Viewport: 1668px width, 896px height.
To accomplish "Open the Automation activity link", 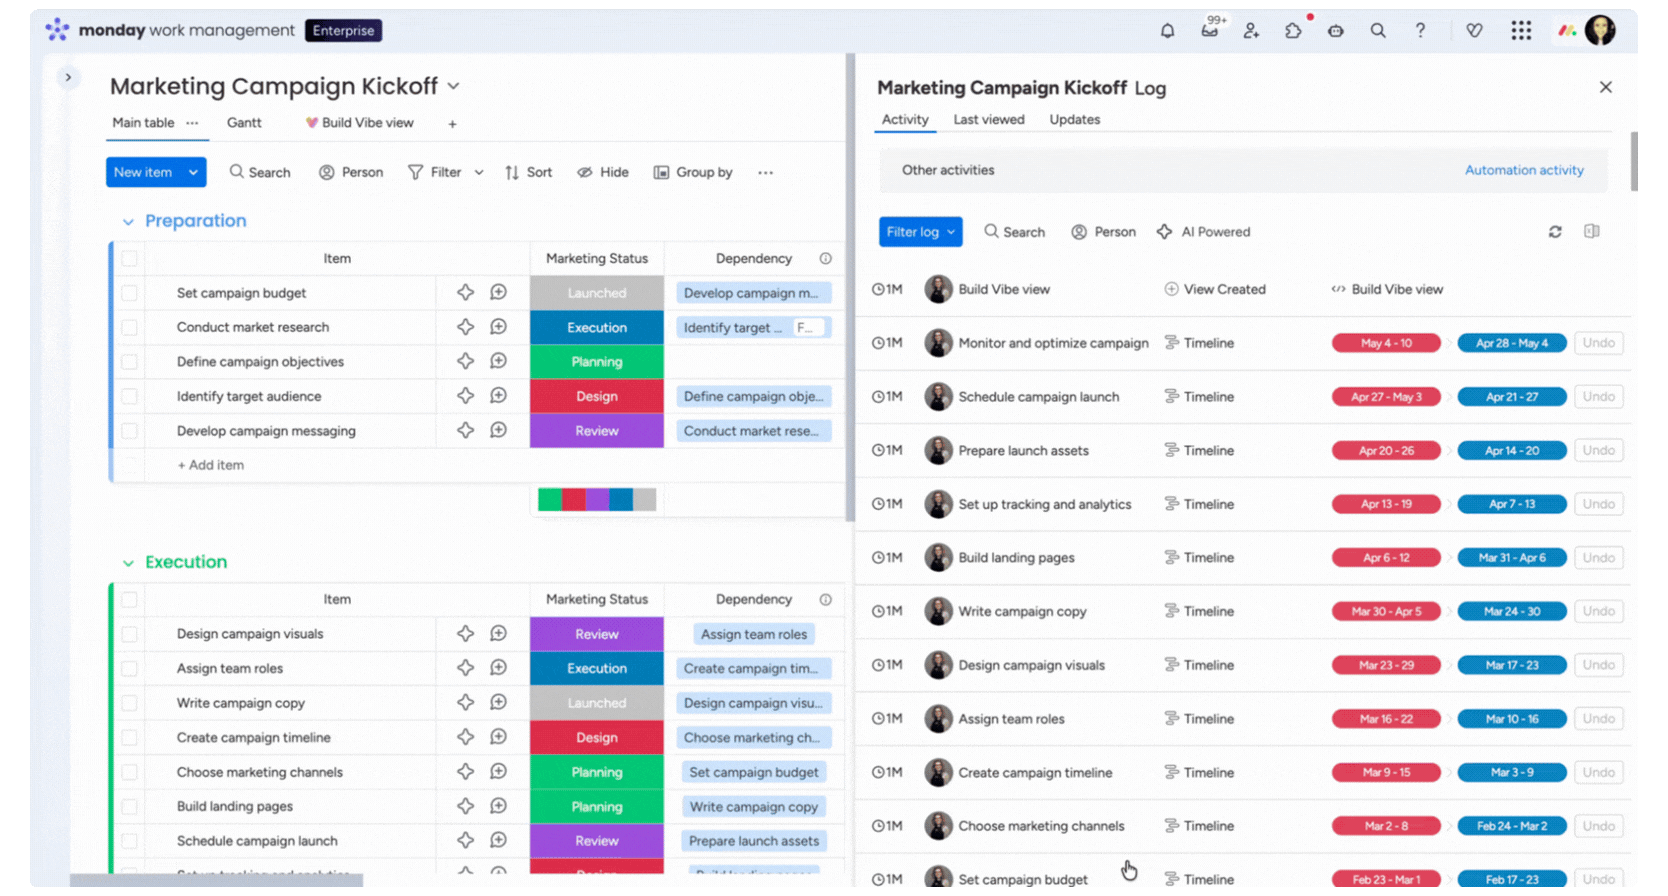I will (x=1523, y=171).
